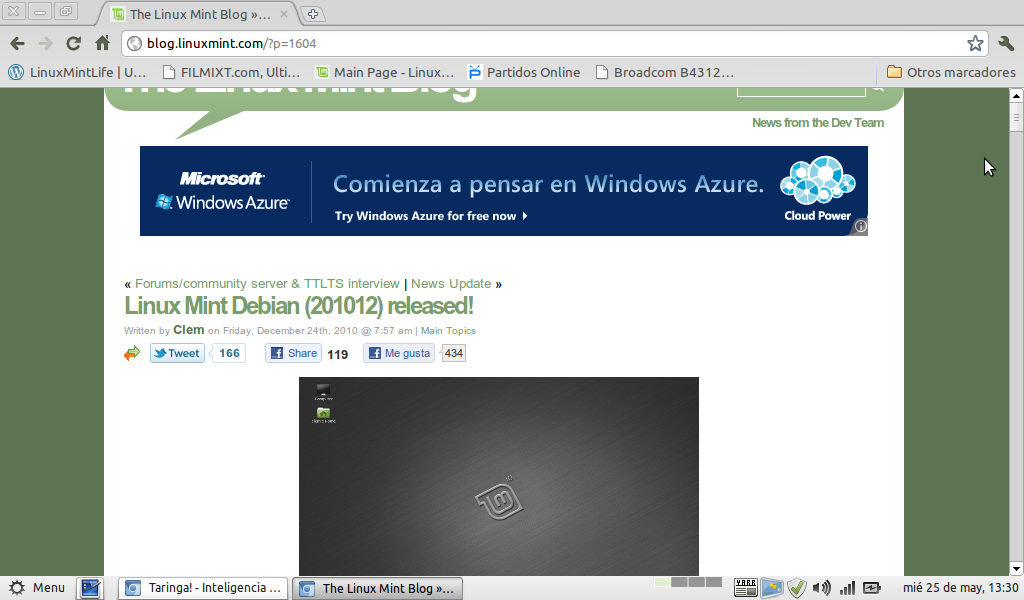
Task: Click the Me gusta count 434
Action: (x=454, y=353)
